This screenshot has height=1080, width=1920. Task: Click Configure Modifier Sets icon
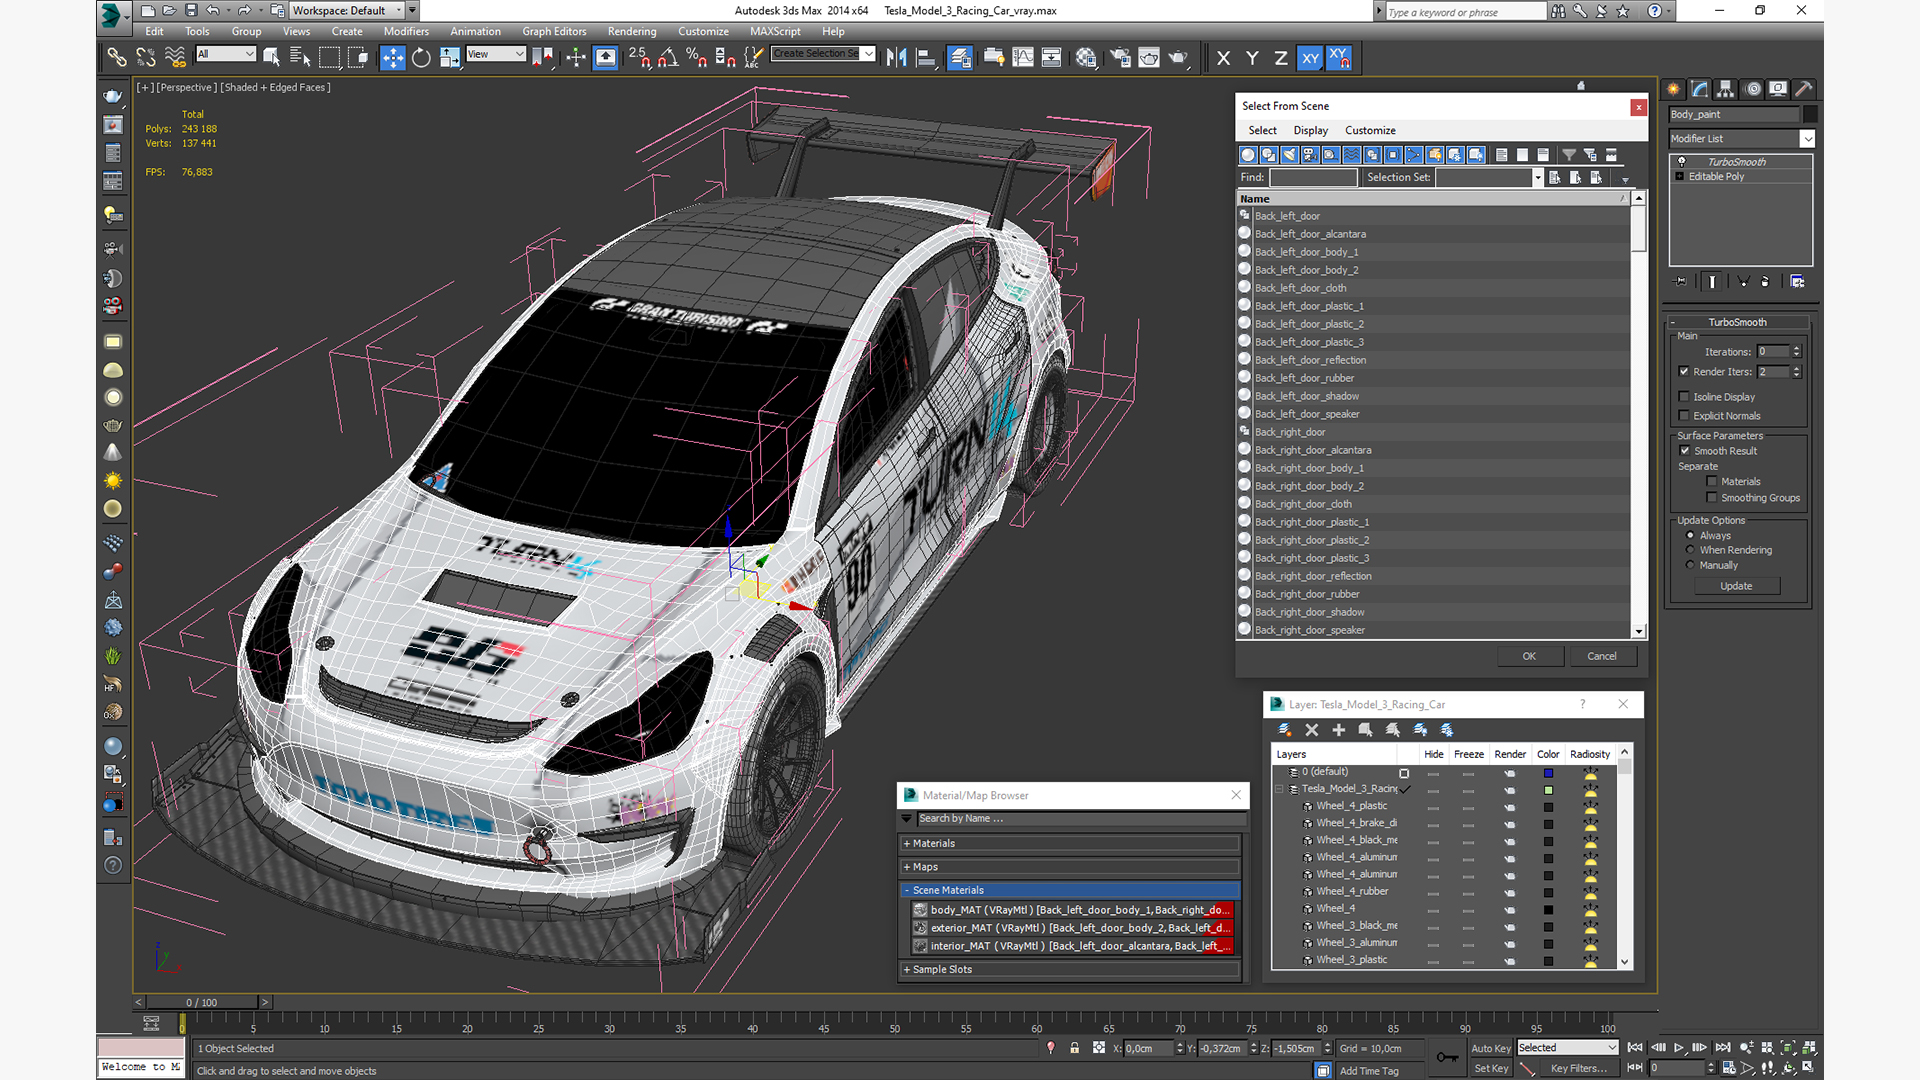(1797, 282)
